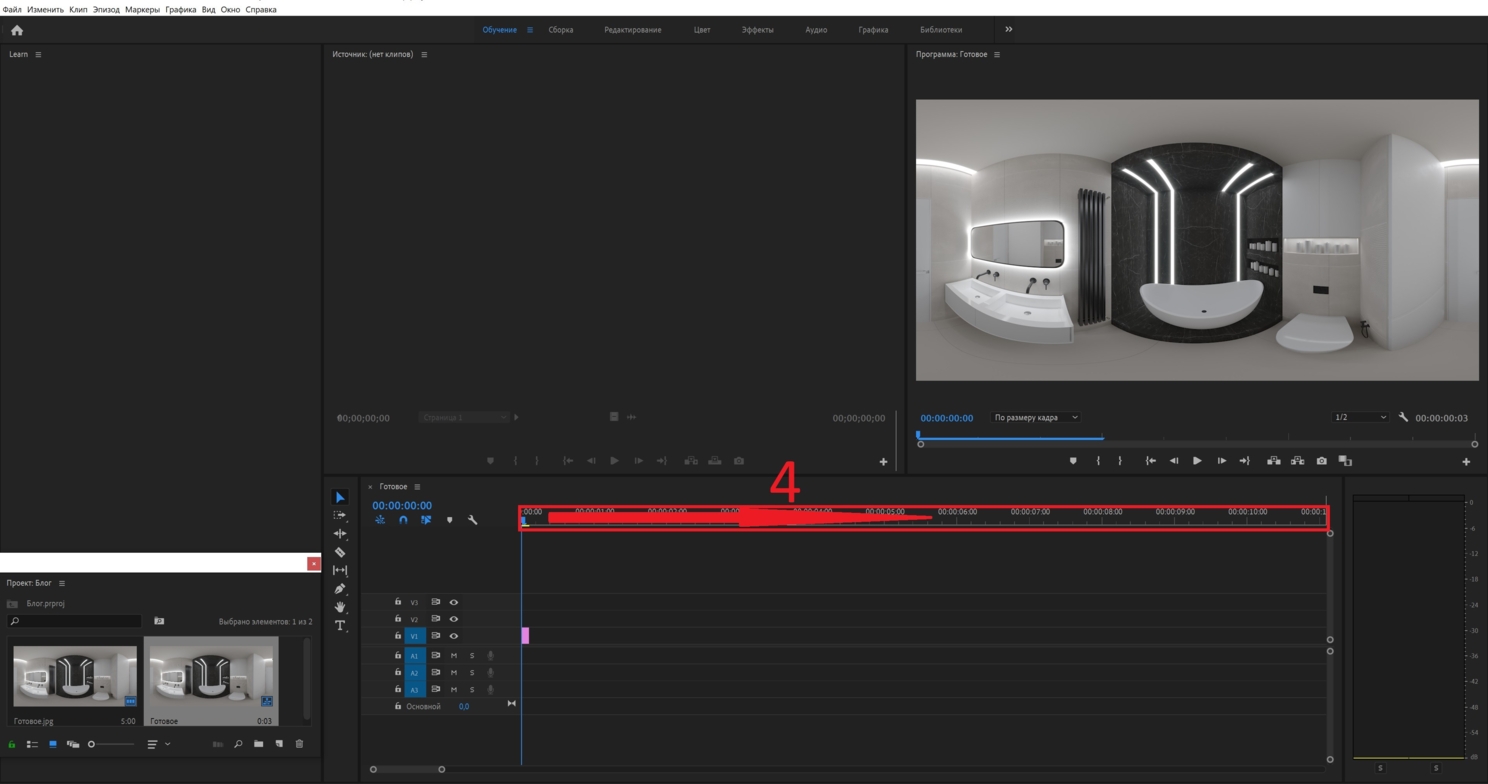
Task: Switch to the Сборка workspace
Action: [x=561, y=30]
